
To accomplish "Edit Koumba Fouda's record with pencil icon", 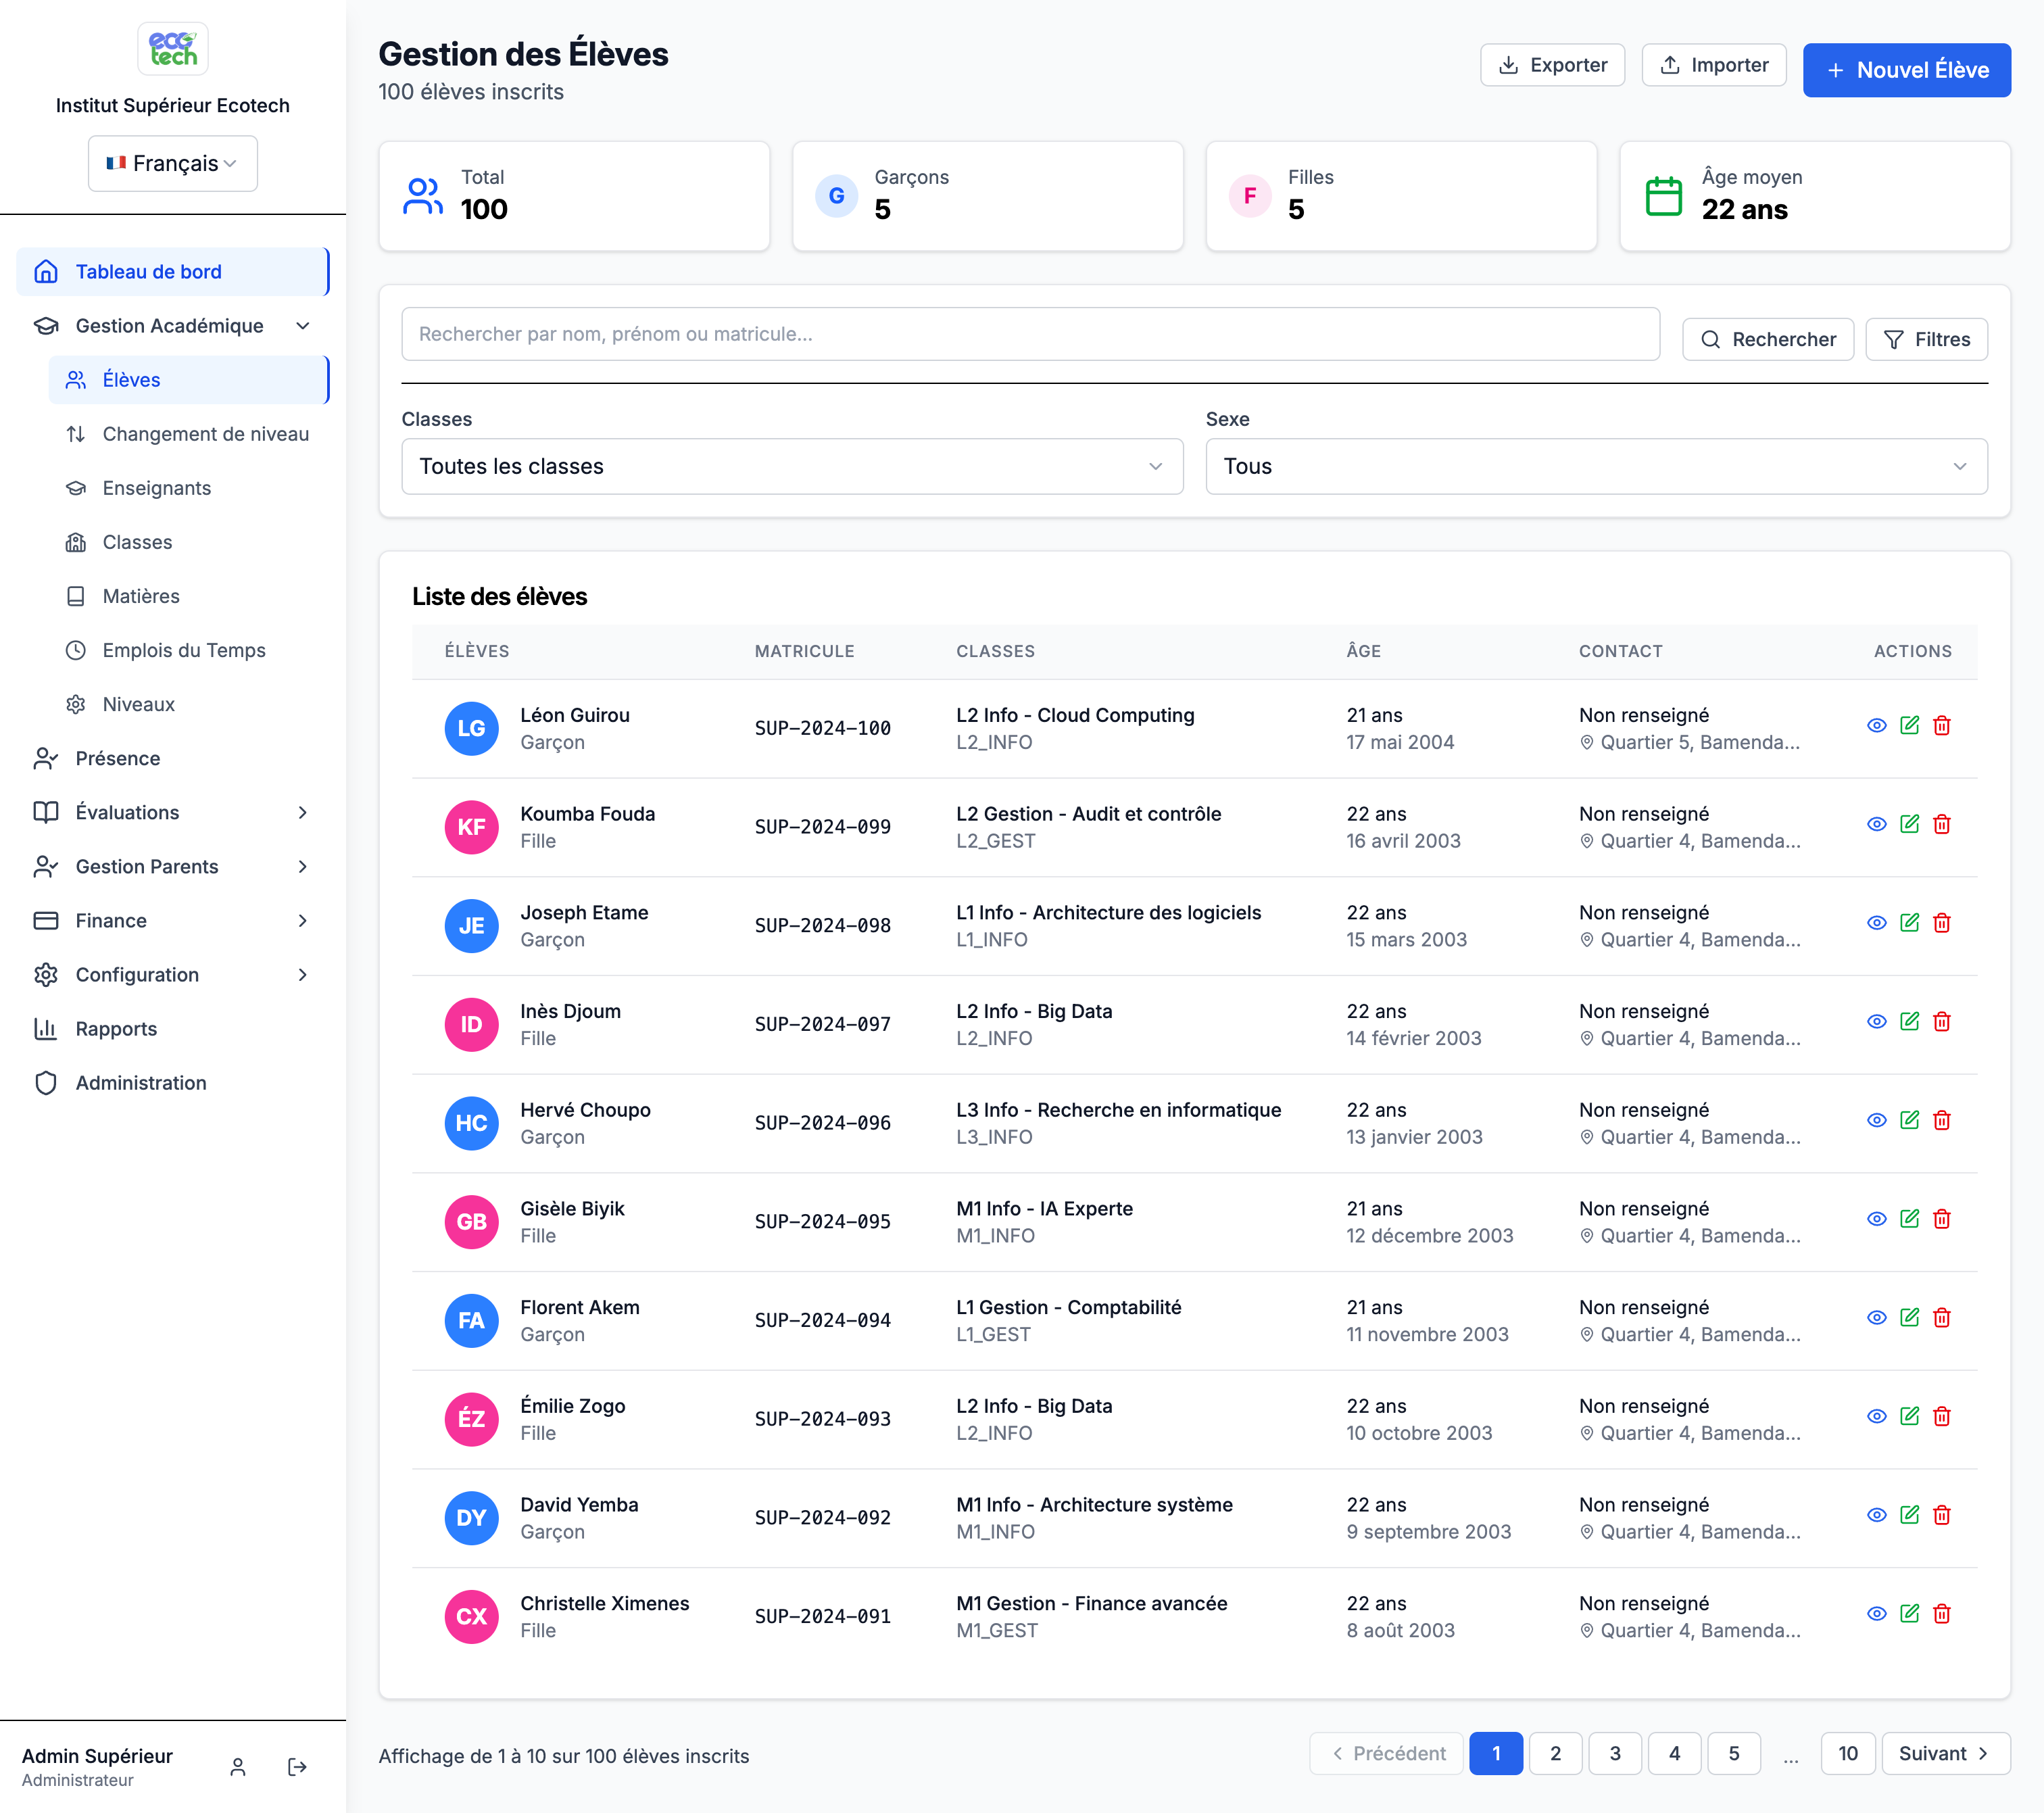I will [x=1909, y=824].
